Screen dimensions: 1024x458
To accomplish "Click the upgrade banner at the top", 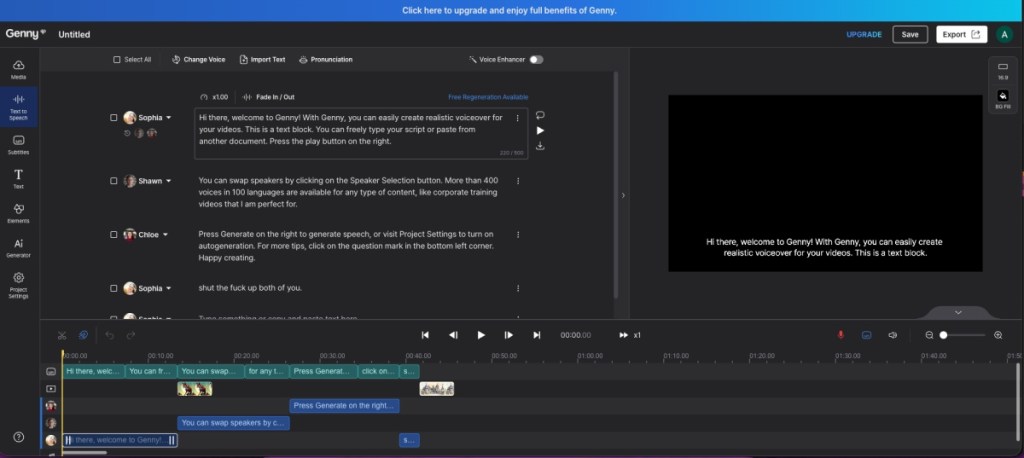I will (x=509, y=10).
